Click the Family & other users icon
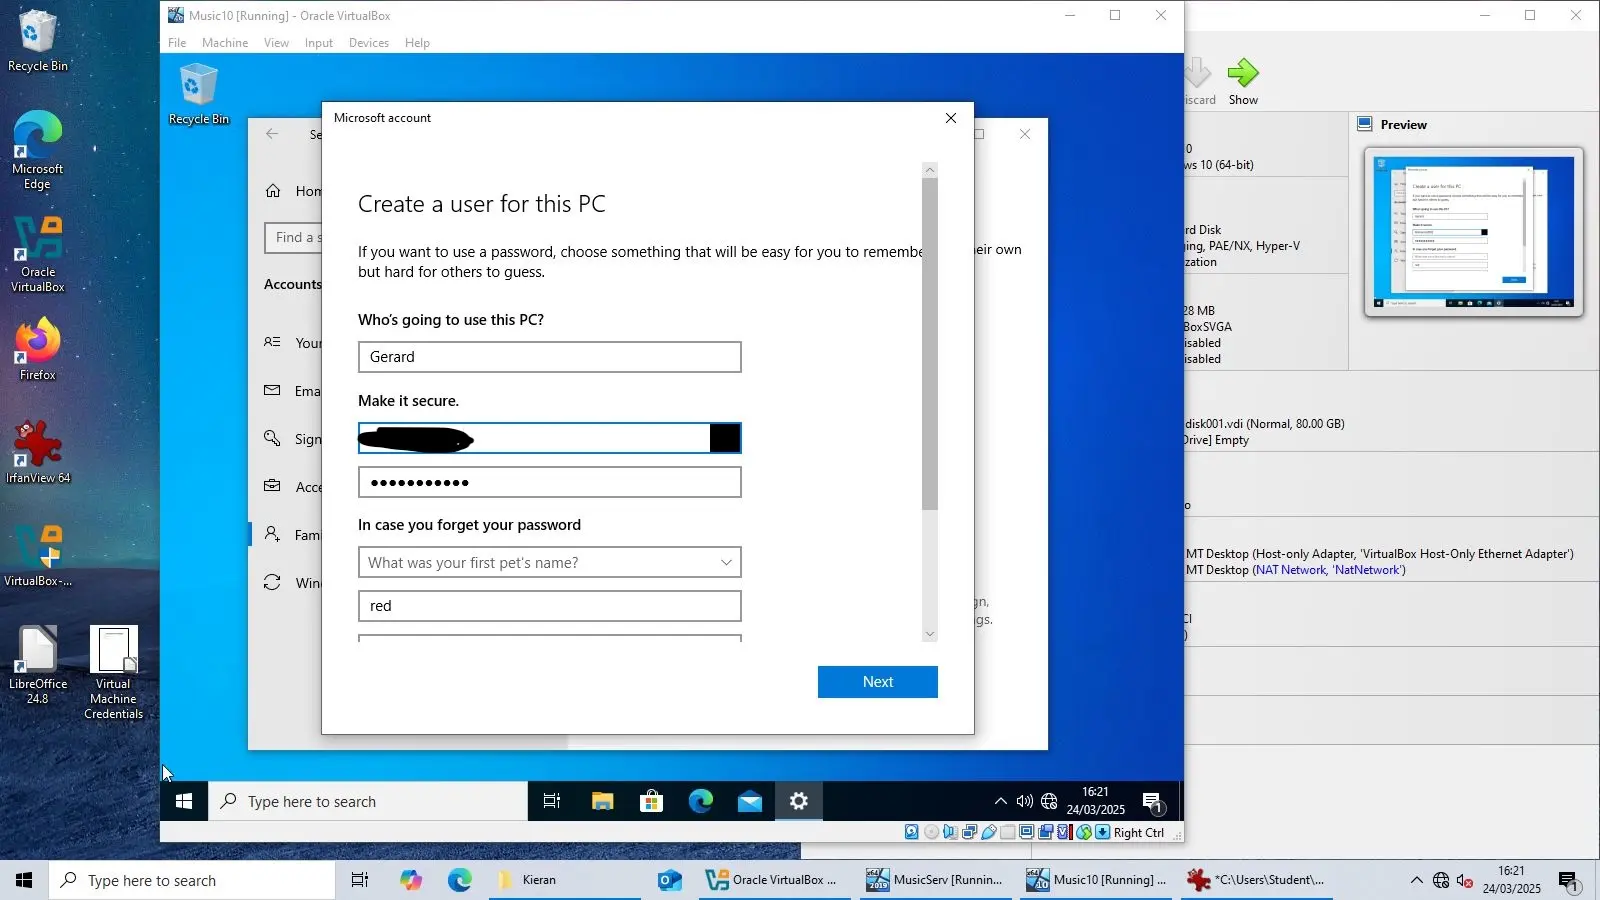This screenshot has width=1600, height=900. pyautogui.click(x=271, y=533)
